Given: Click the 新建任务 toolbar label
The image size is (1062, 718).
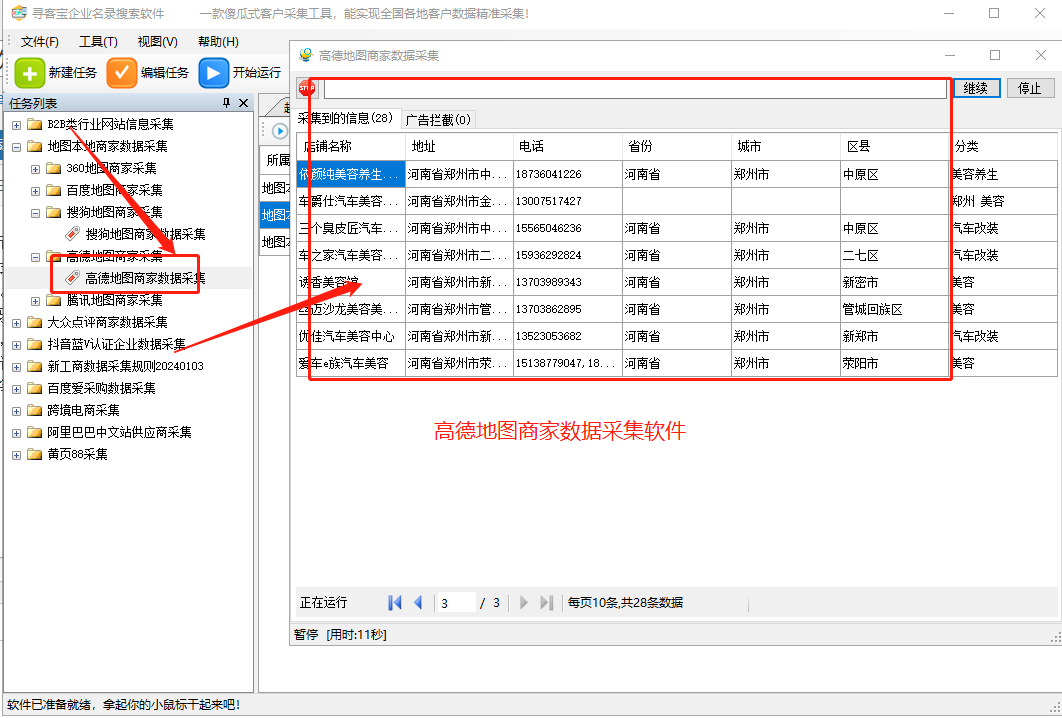Looking at the screenshot, I should 72,72.
